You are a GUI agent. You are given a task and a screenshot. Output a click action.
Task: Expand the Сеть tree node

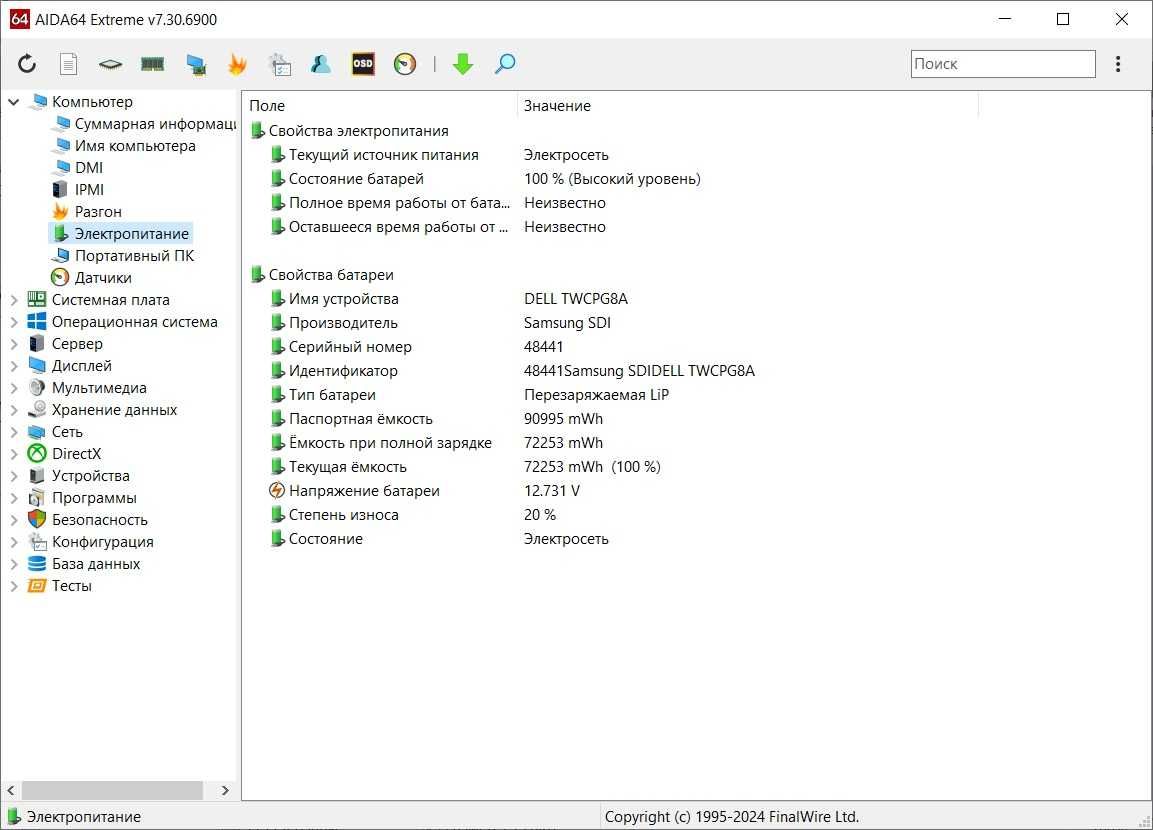[14, 432]
